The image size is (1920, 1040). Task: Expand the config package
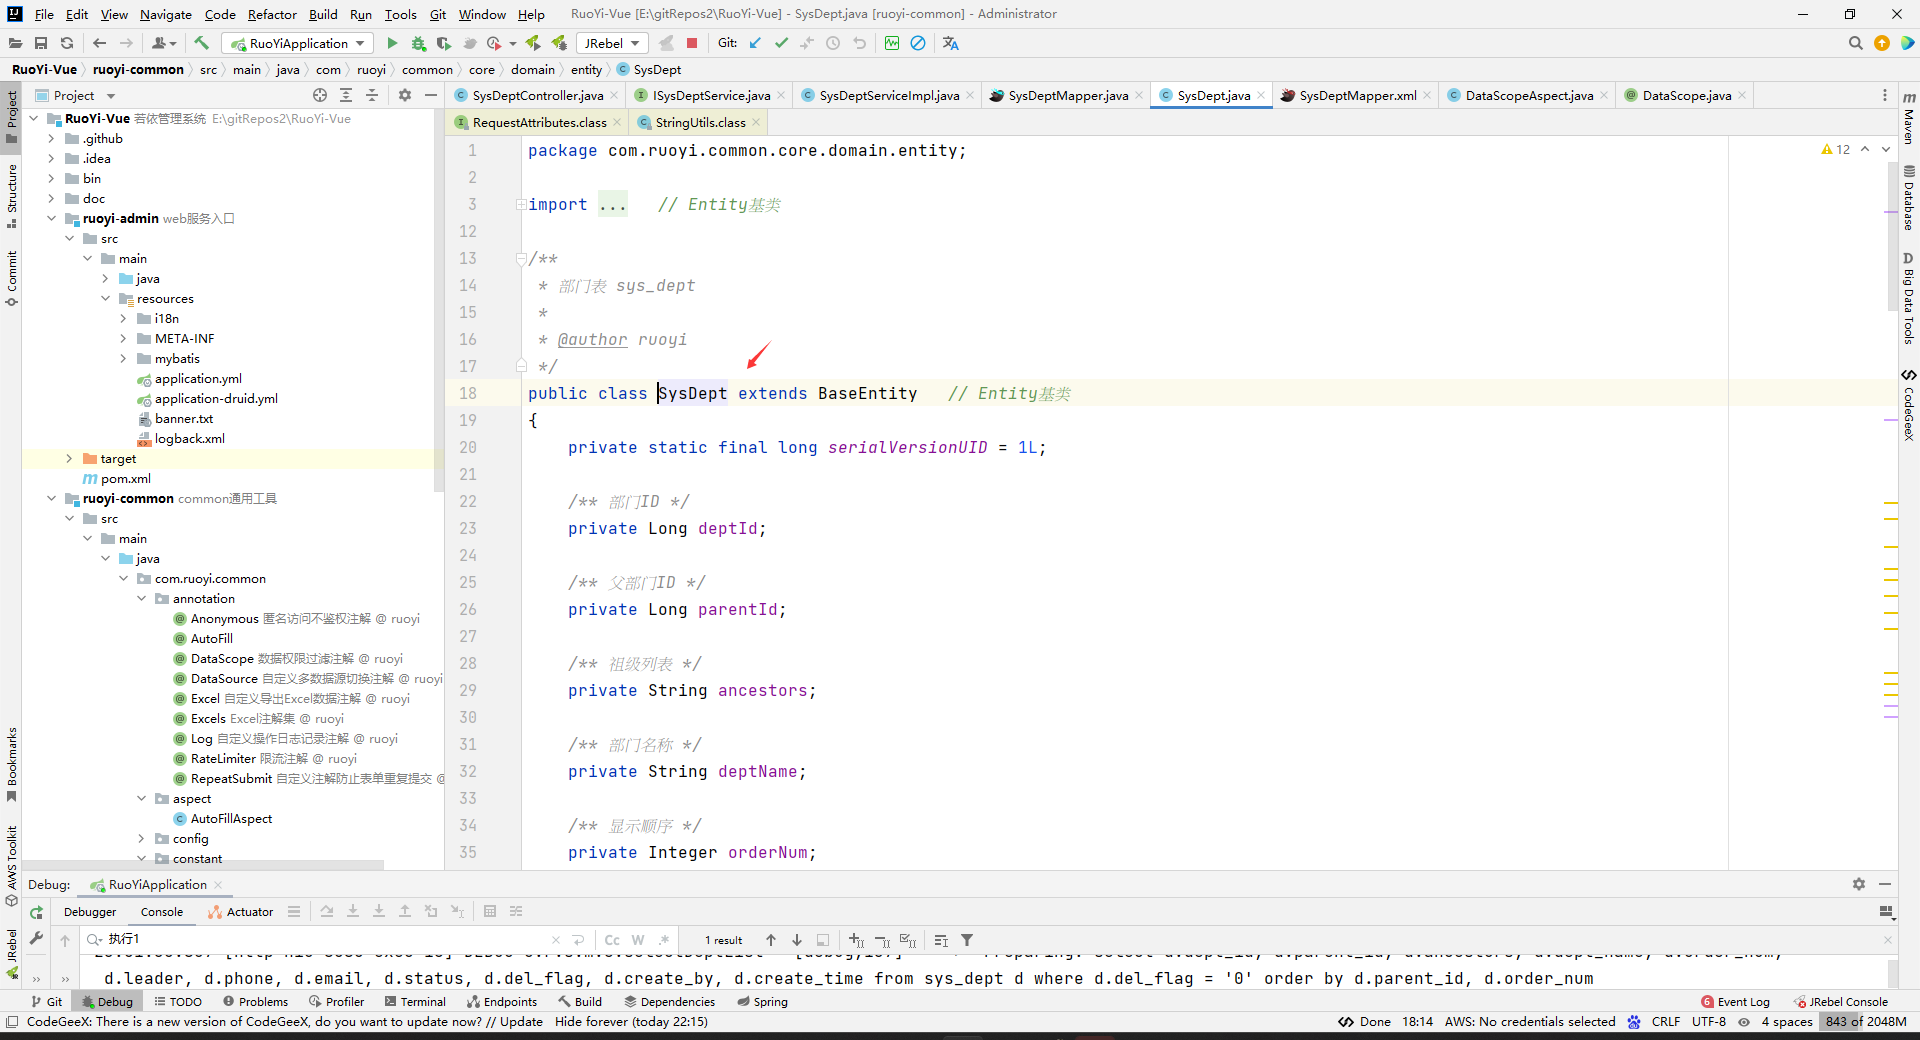click(141, 839)
